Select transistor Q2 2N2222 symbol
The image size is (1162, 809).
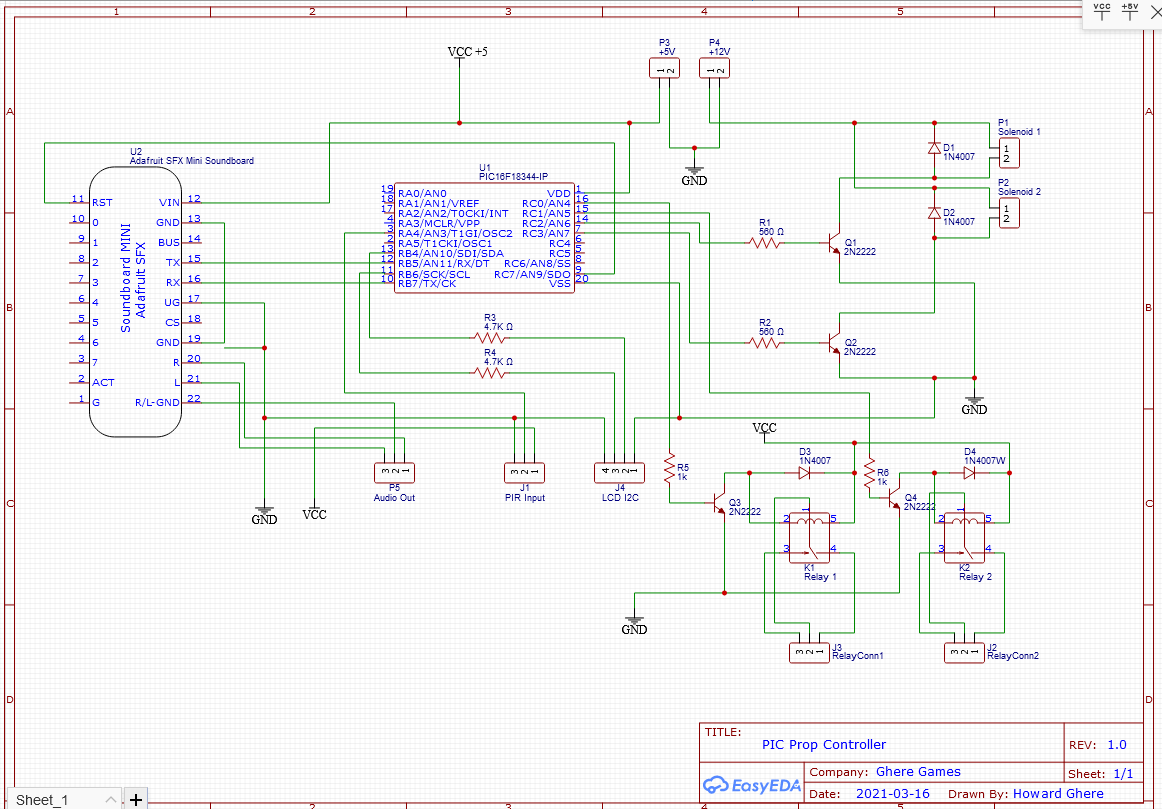(834, 343)
